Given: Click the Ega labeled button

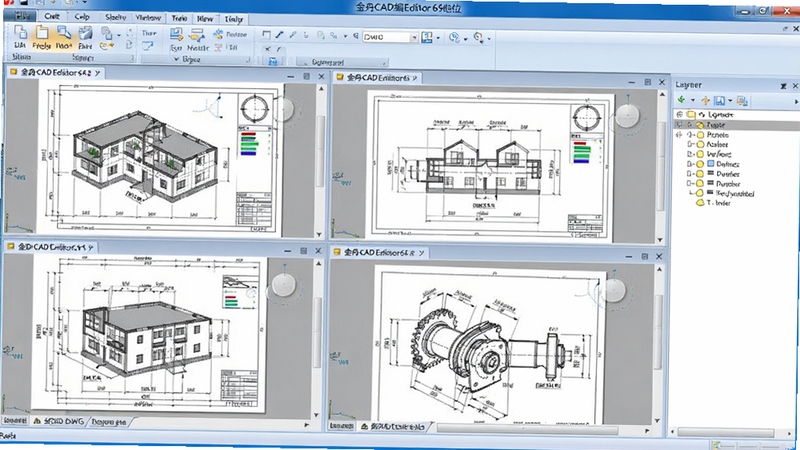Looking at the screenshot, I should (176, 48).
